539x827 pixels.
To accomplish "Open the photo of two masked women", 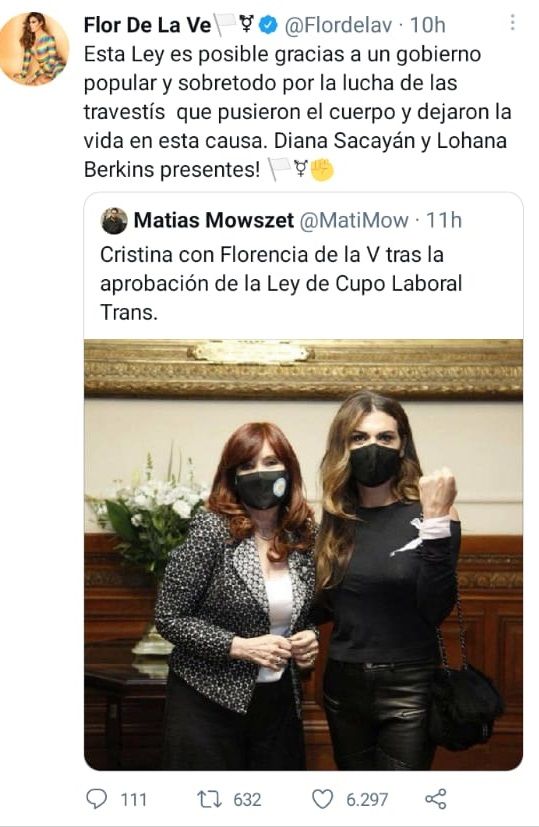I will pos(303,555).
